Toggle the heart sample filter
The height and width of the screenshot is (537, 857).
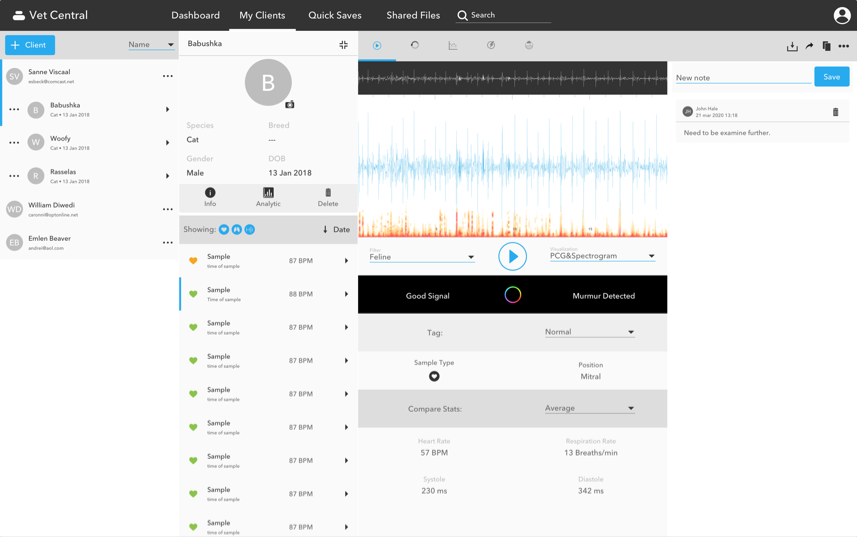pyautogui.click(x=224, y=230)
